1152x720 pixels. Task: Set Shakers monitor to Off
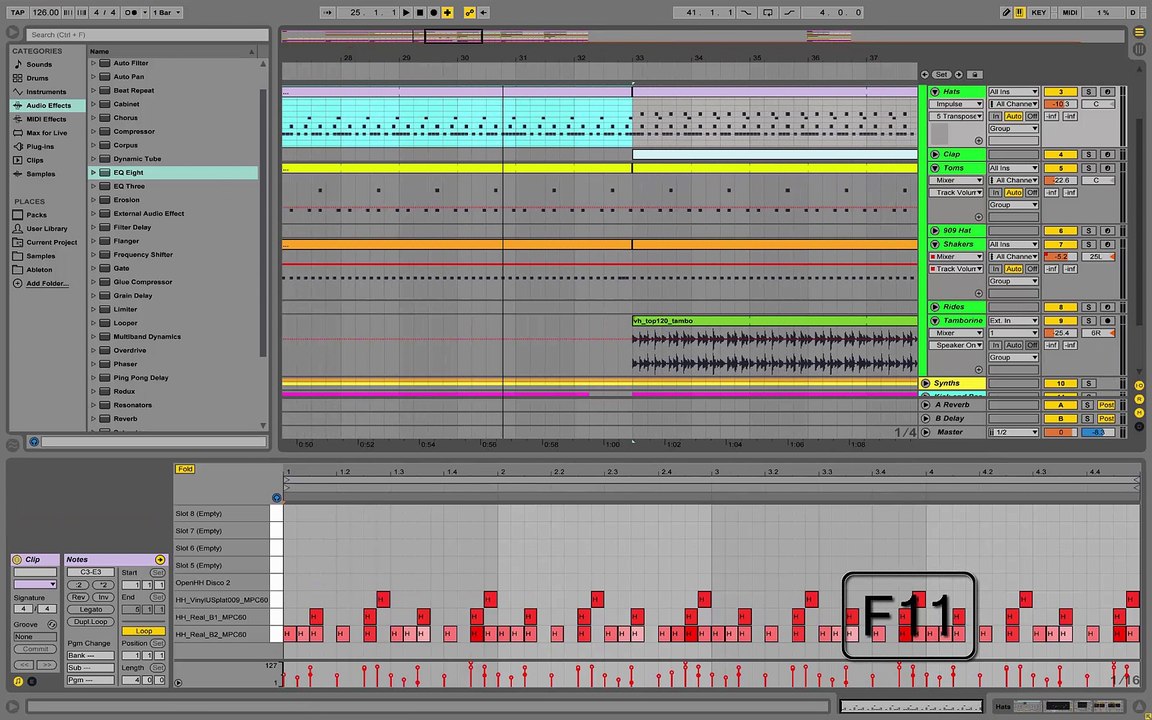1032,269
